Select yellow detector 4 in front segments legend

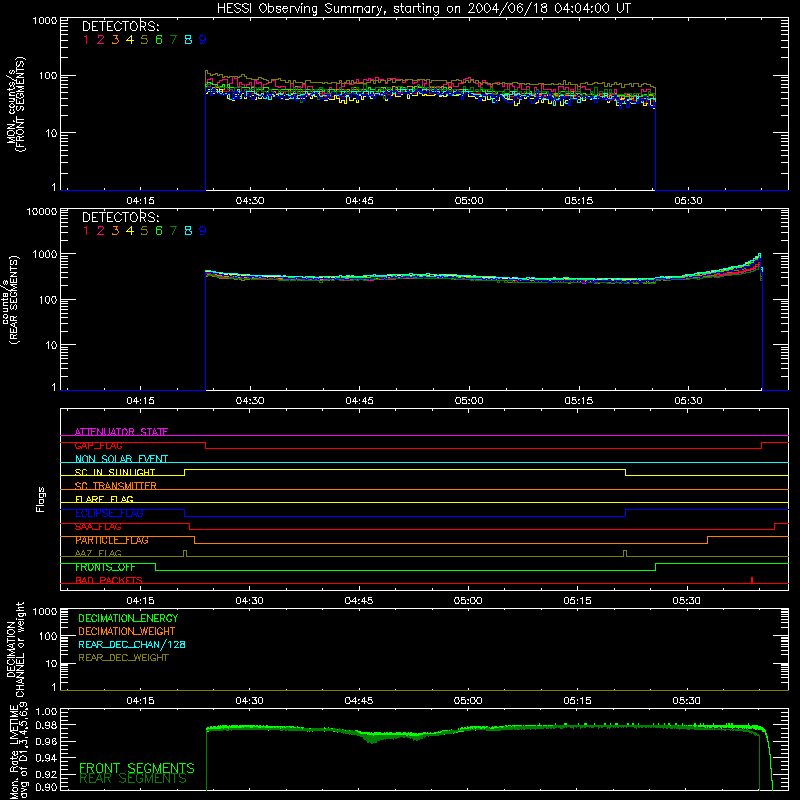(130, 40)
